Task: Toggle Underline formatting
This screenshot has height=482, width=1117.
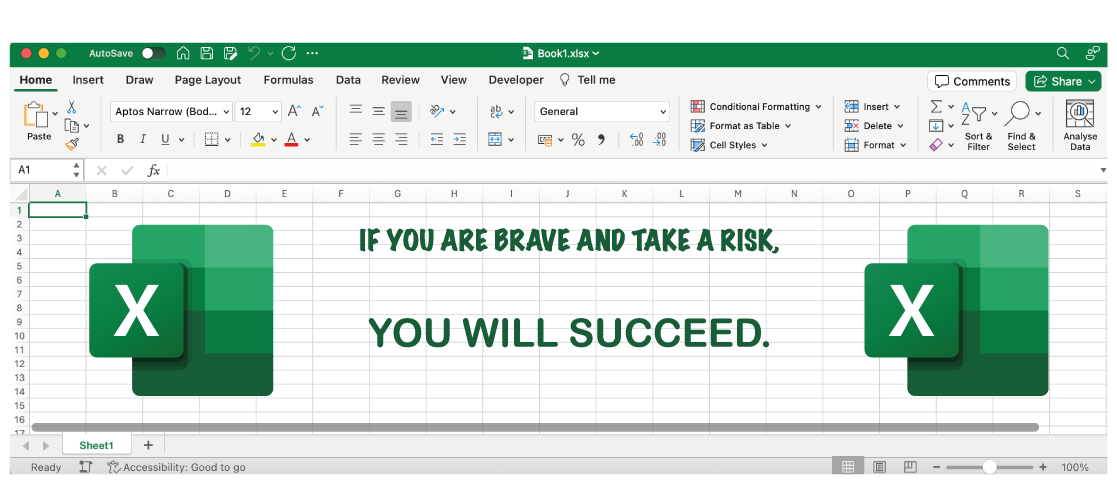Action: [x=165, y=140]
